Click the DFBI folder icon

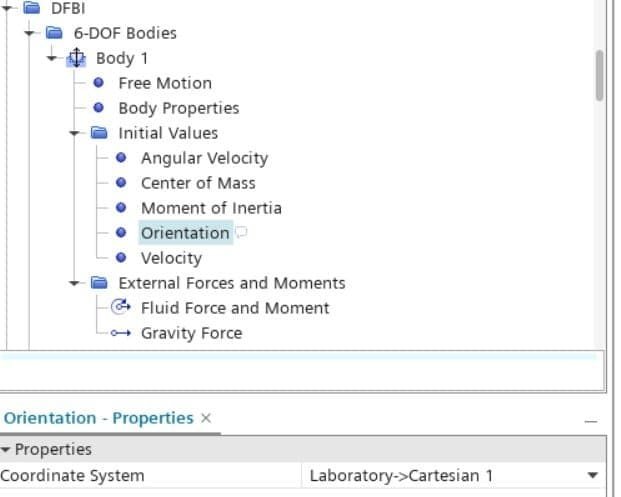coord(32,8)
